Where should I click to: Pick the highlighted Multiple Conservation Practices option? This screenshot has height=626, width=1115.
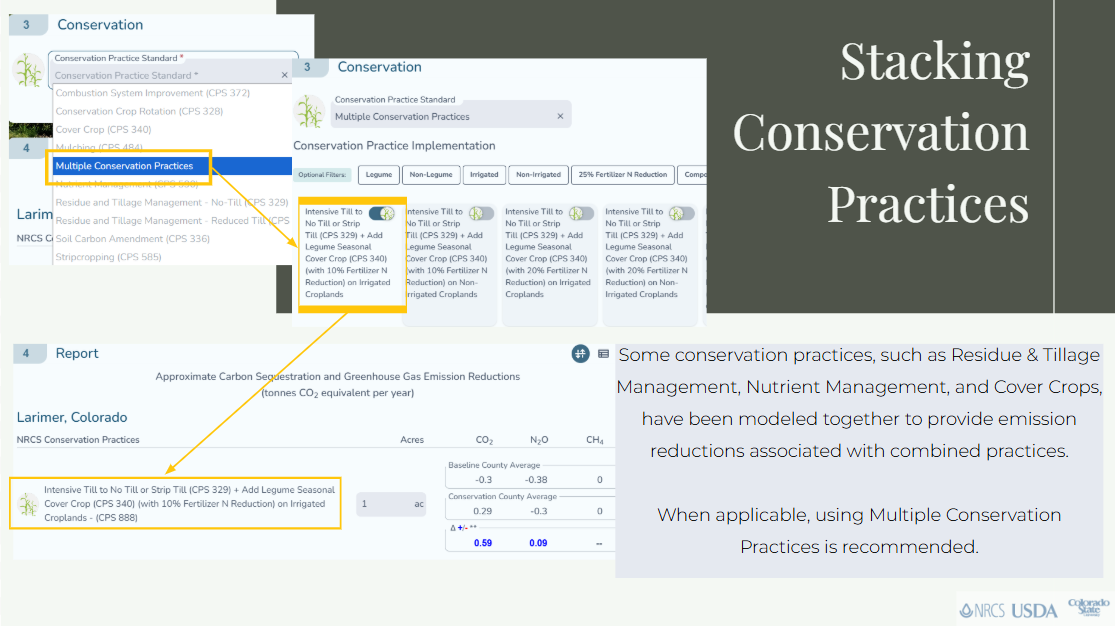(x=172, y=166)
